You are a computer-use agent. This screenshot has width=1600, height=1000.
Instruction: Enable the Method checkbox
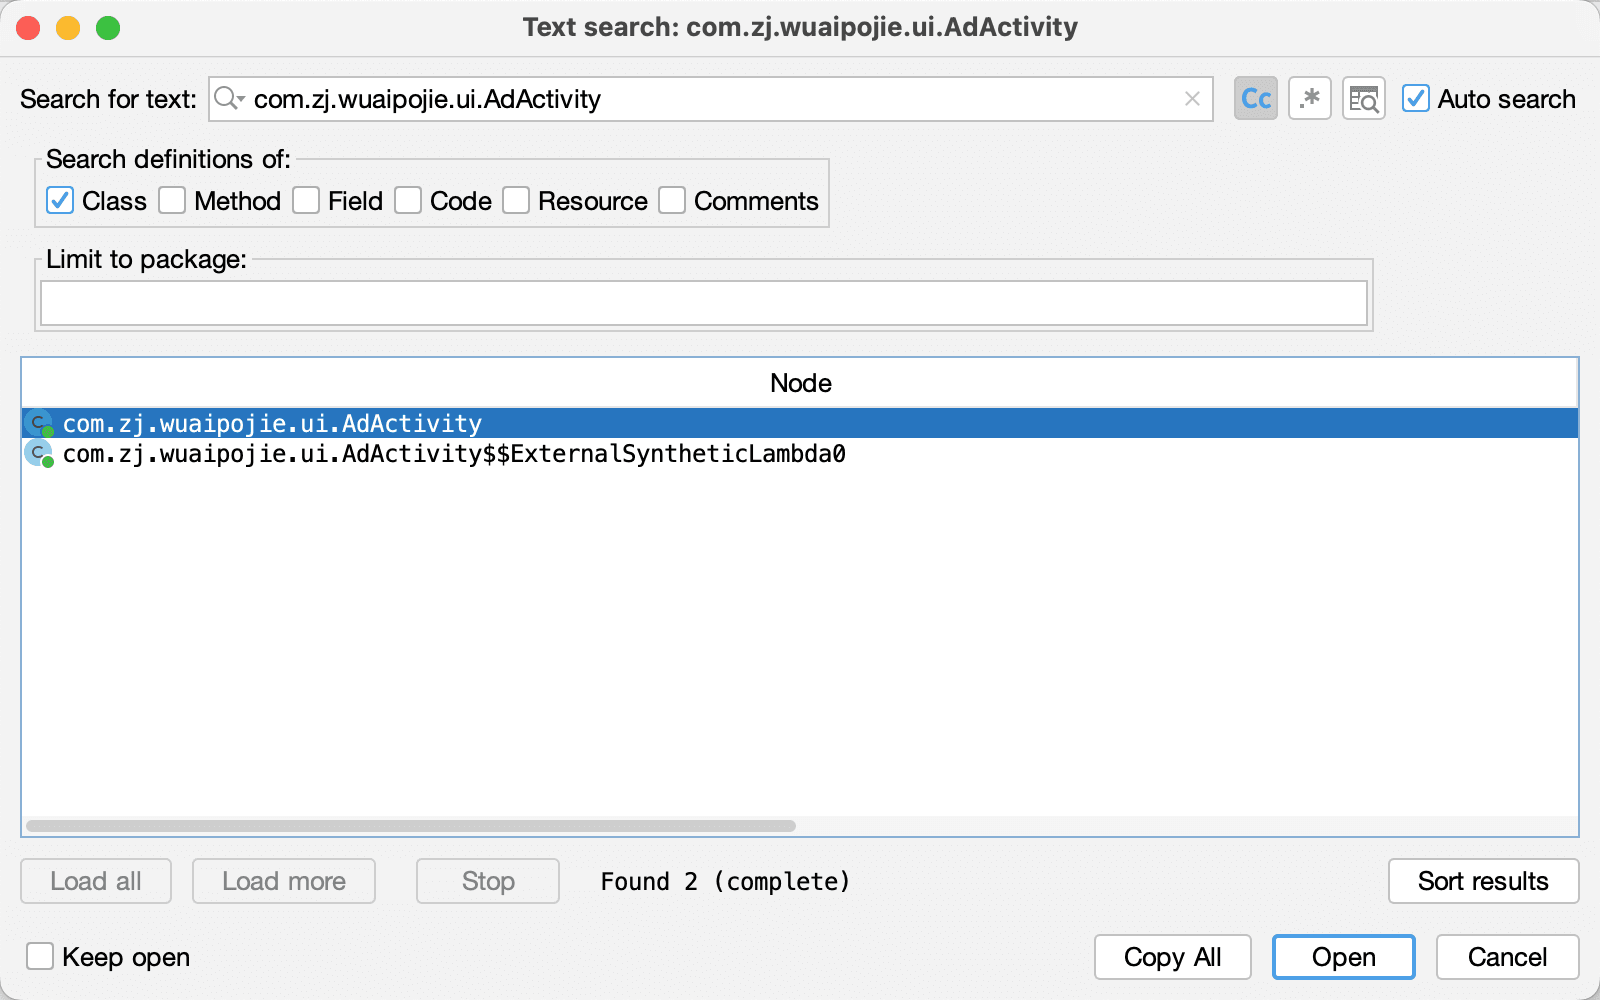click(x=172, y=201)
